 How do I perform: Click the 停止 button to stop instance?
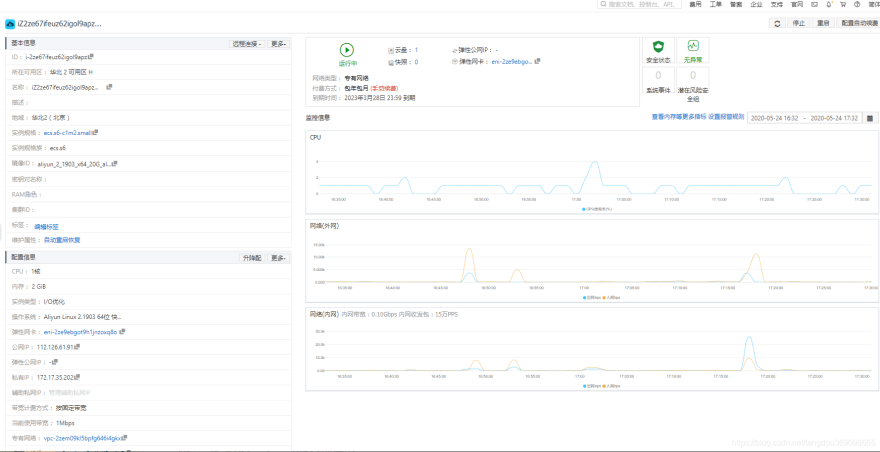point(798,23)
